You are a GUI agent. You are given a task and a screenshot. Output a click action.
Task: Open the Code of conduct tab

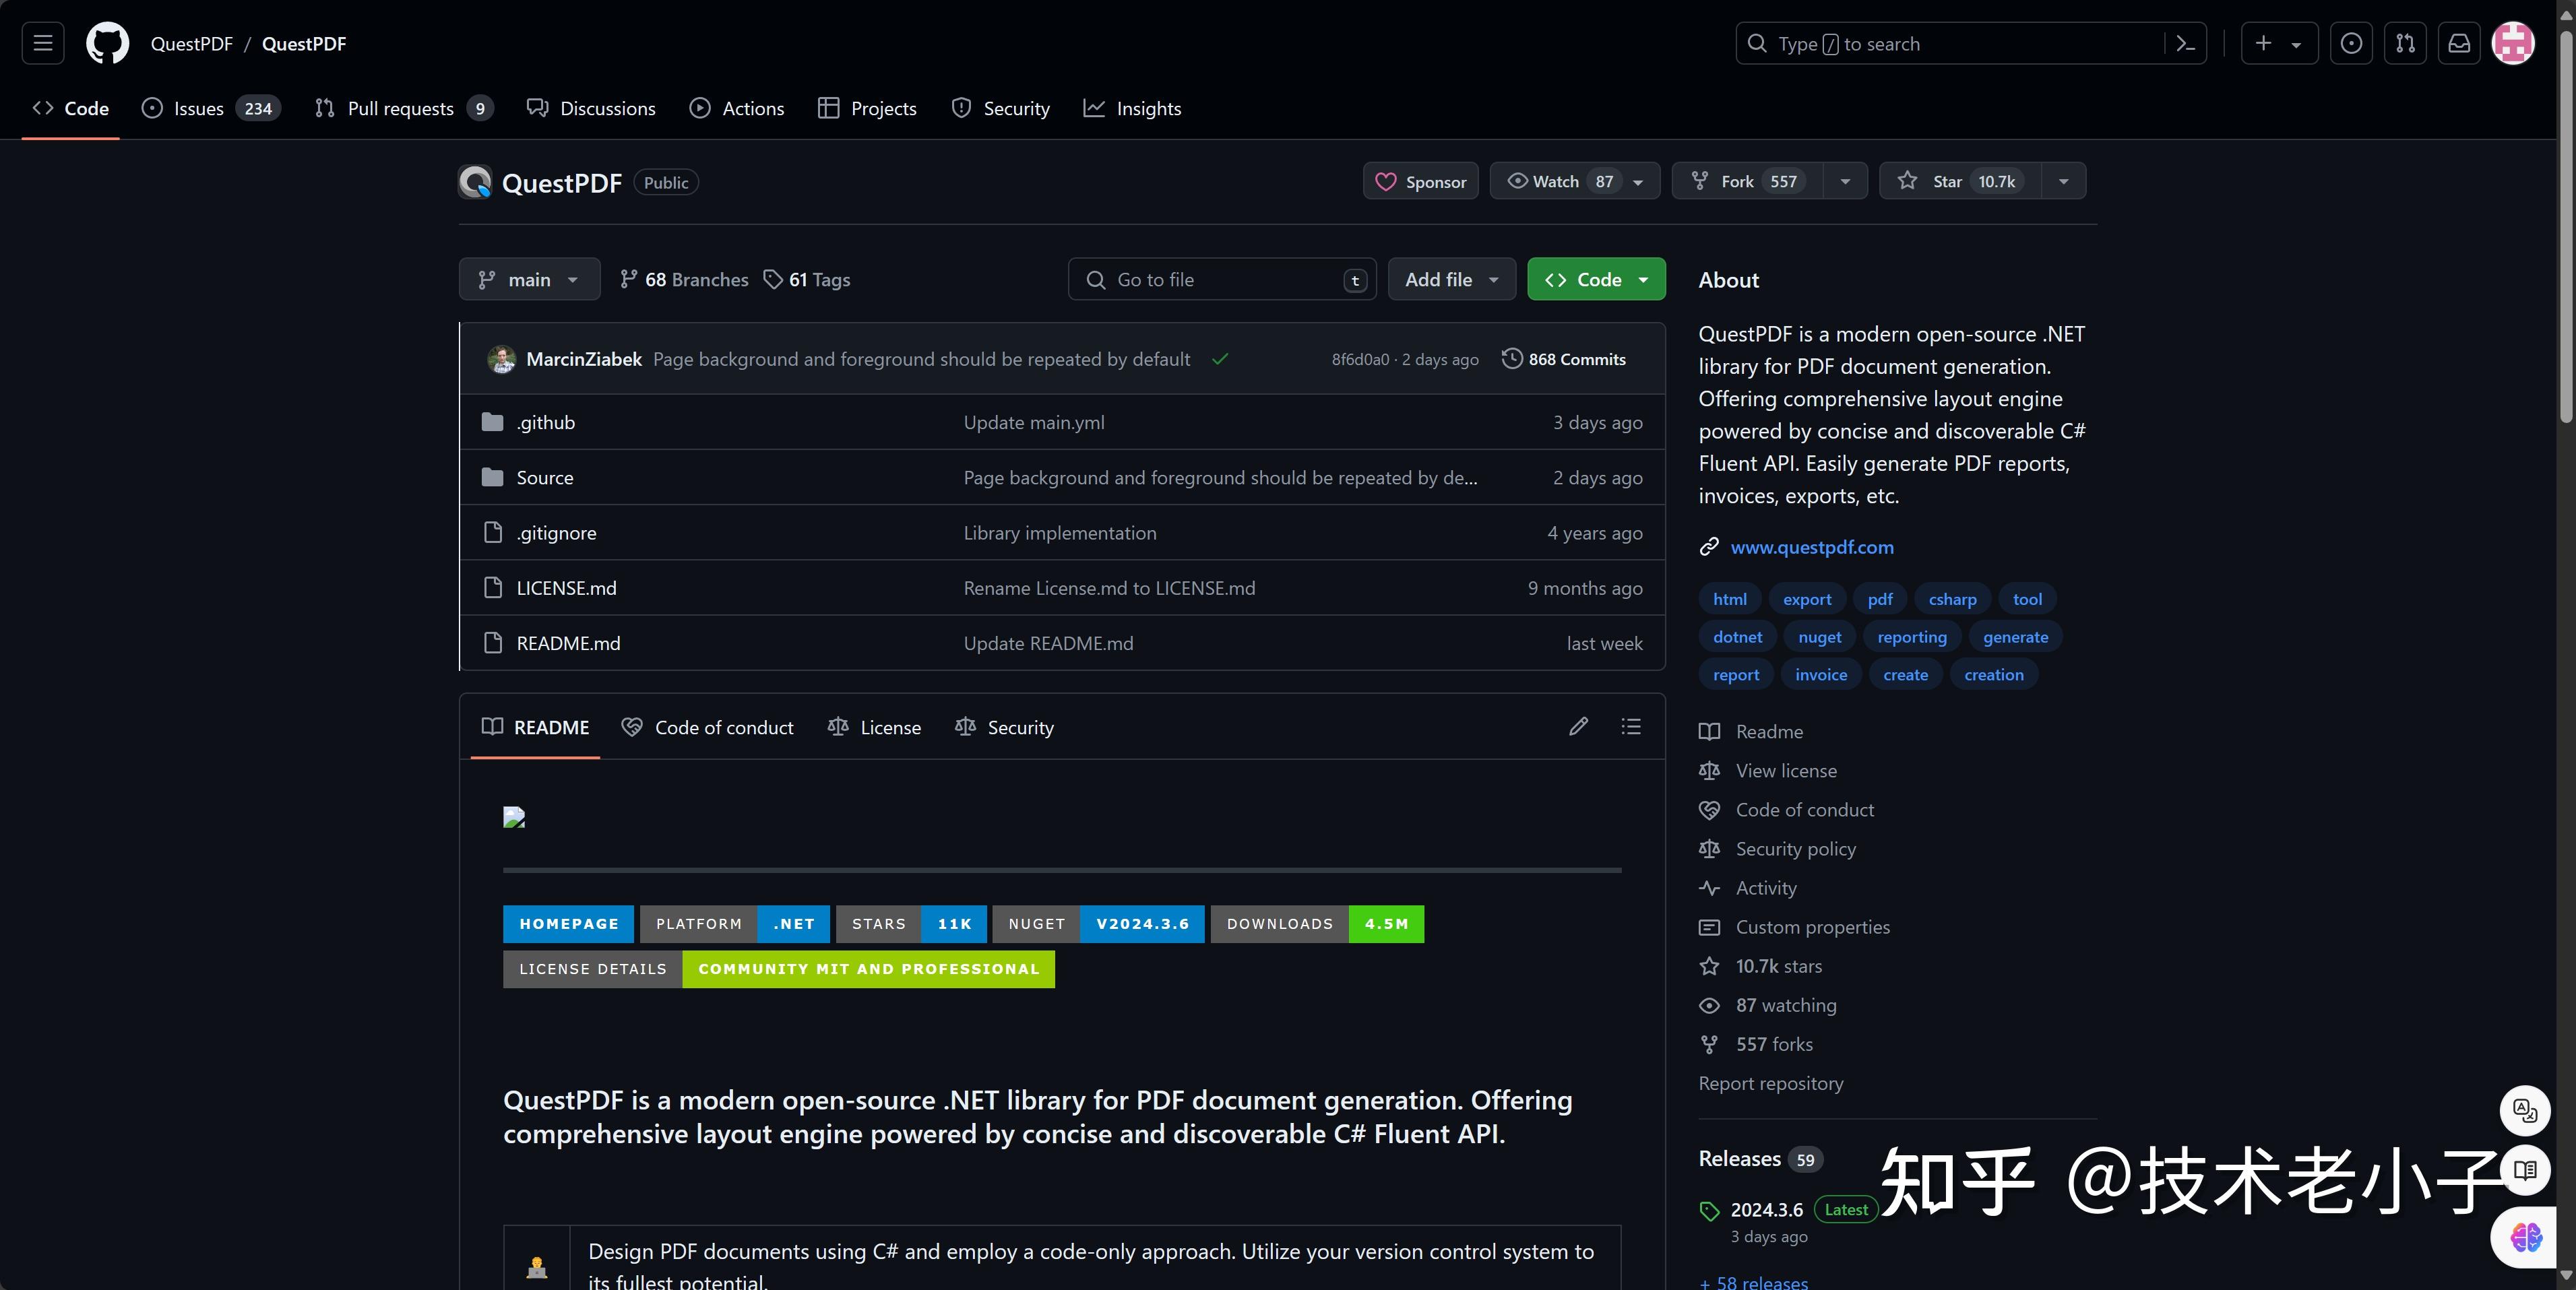(x=708, y=728)
